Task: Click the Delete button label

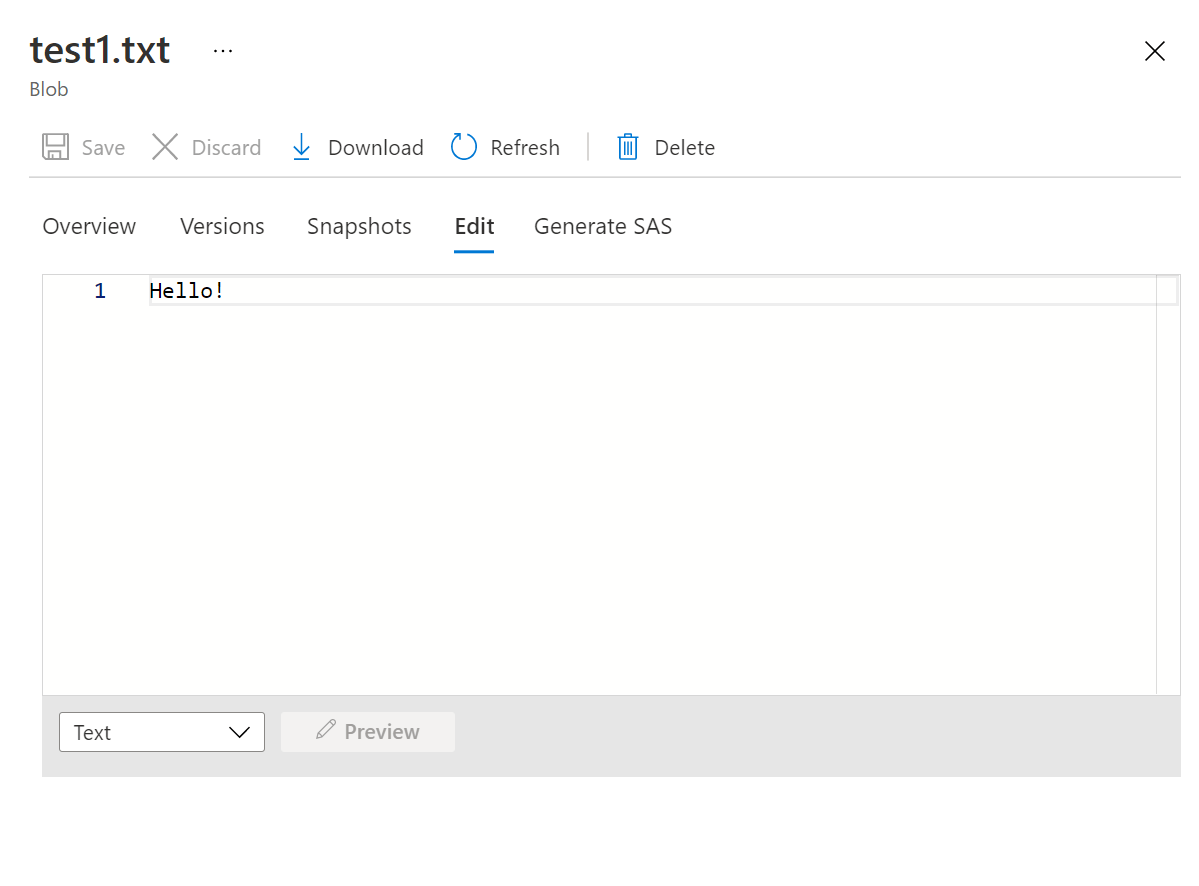Action: [x=684, y=148]
